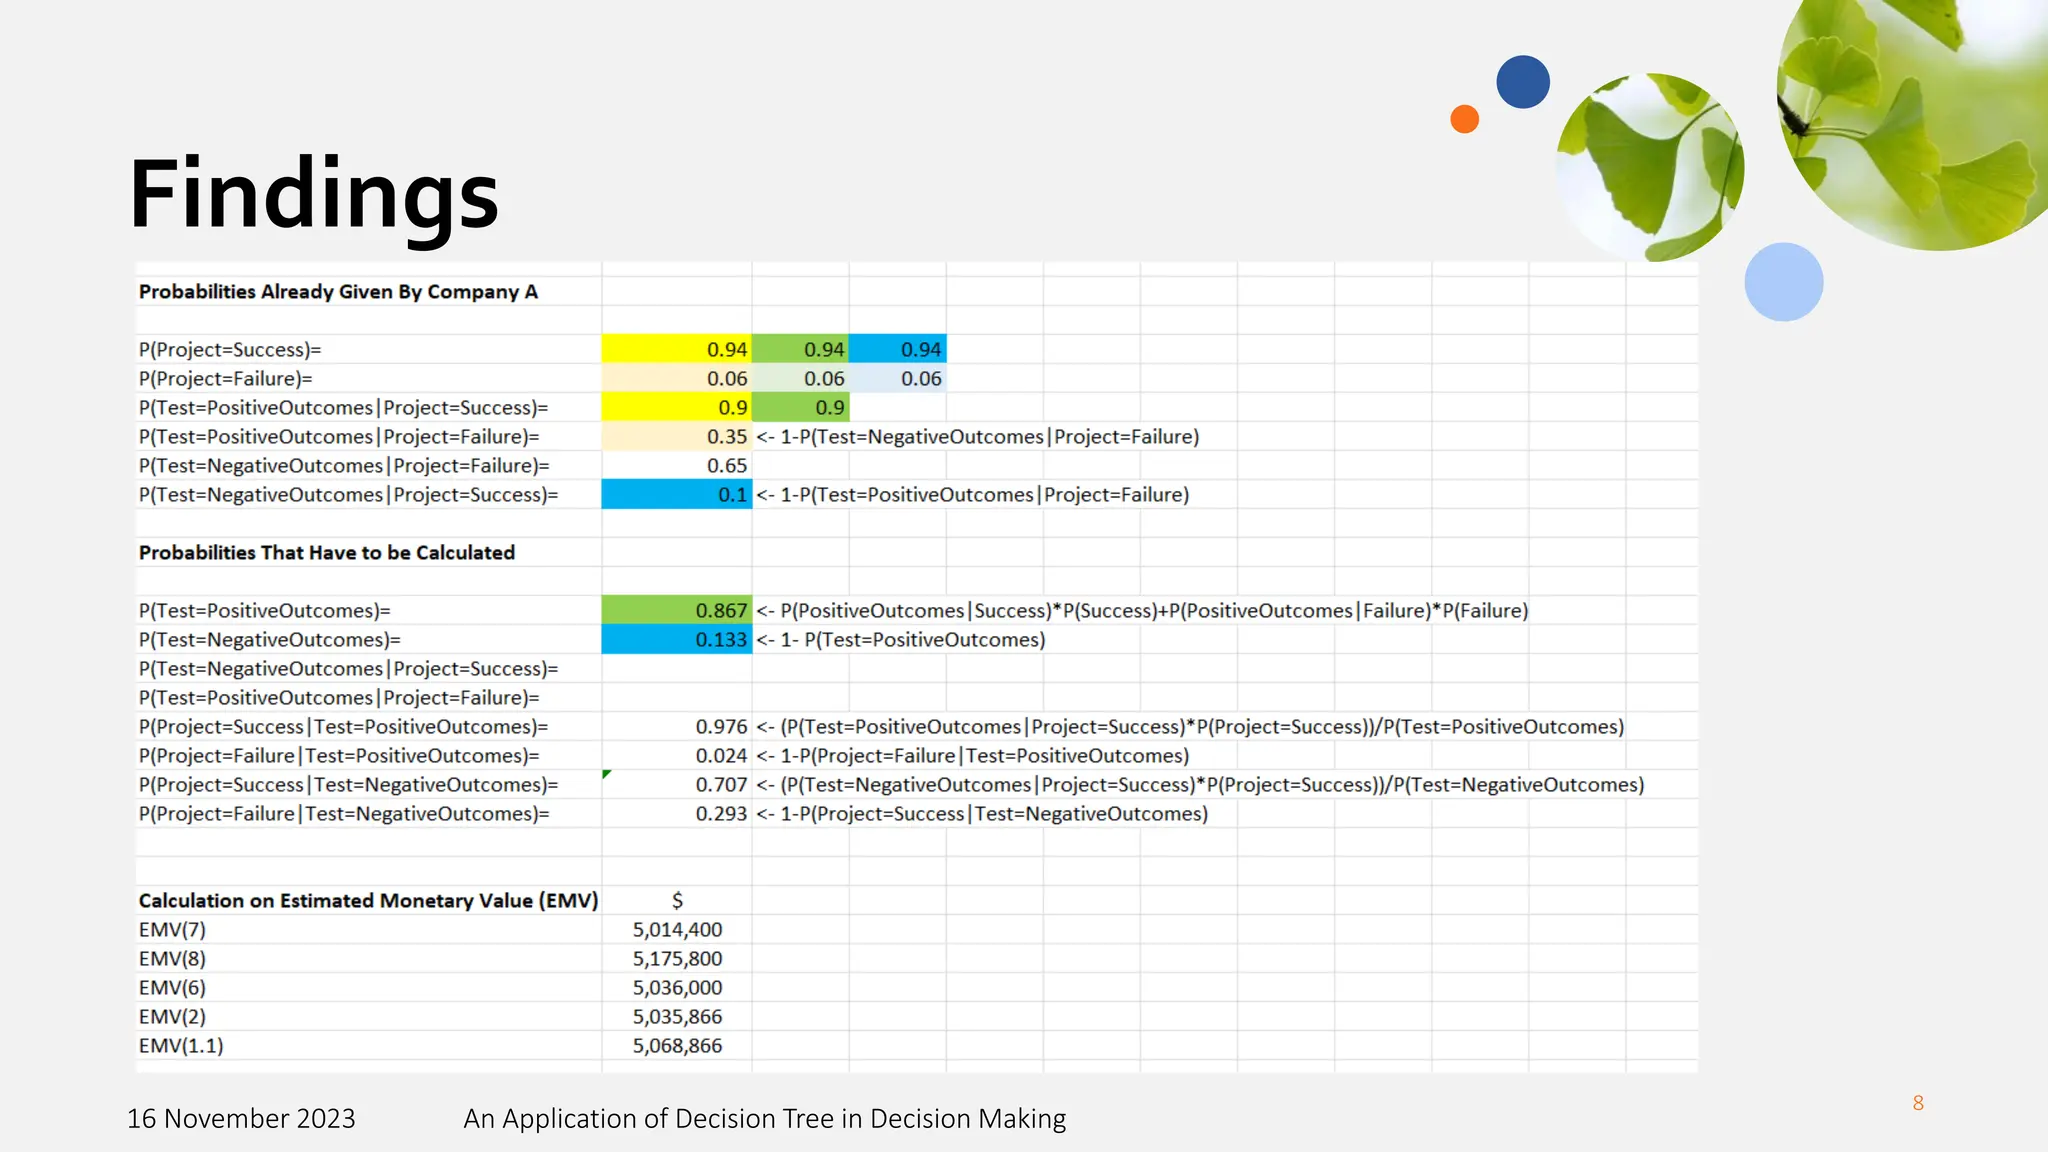Click the 0.976 posterior probability cell

pos(720,727)
